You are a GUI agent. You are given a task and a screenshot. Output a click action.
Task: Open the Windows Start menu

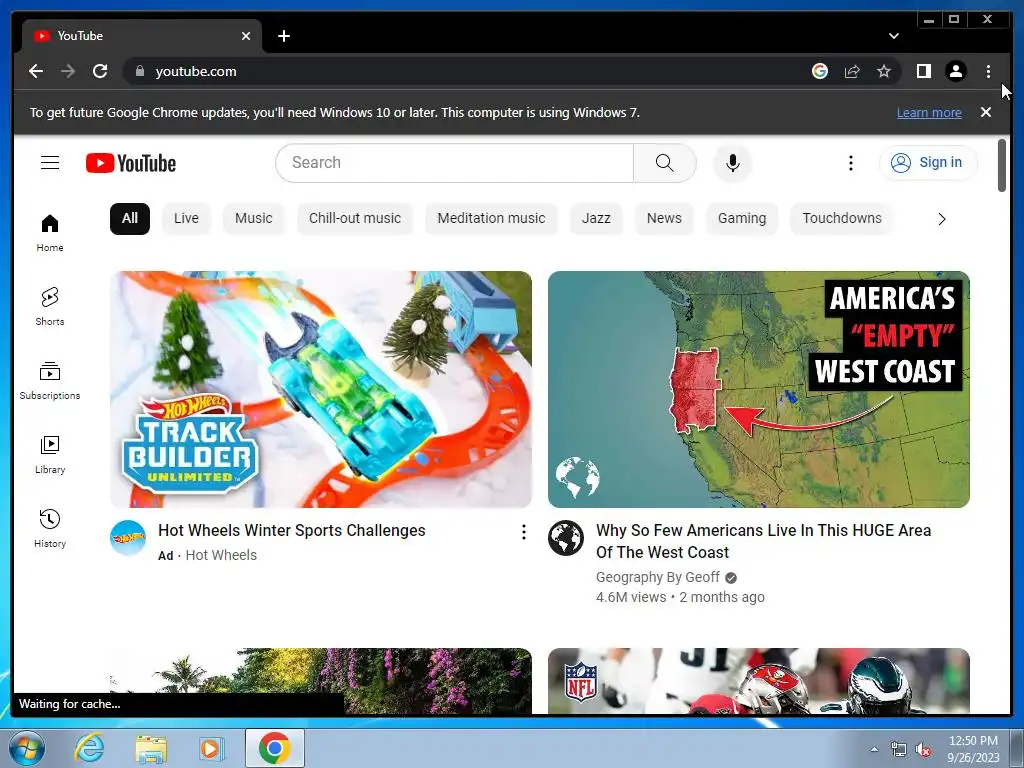[x=26, y=748]
